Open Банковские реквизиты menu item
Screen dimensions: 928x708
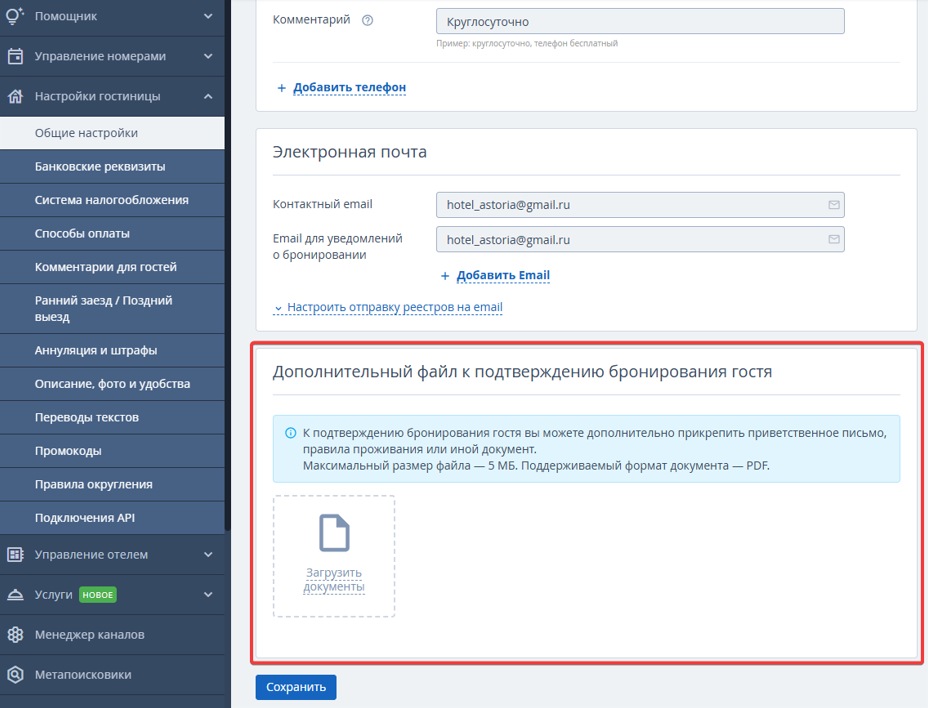[x=112, y=167]
